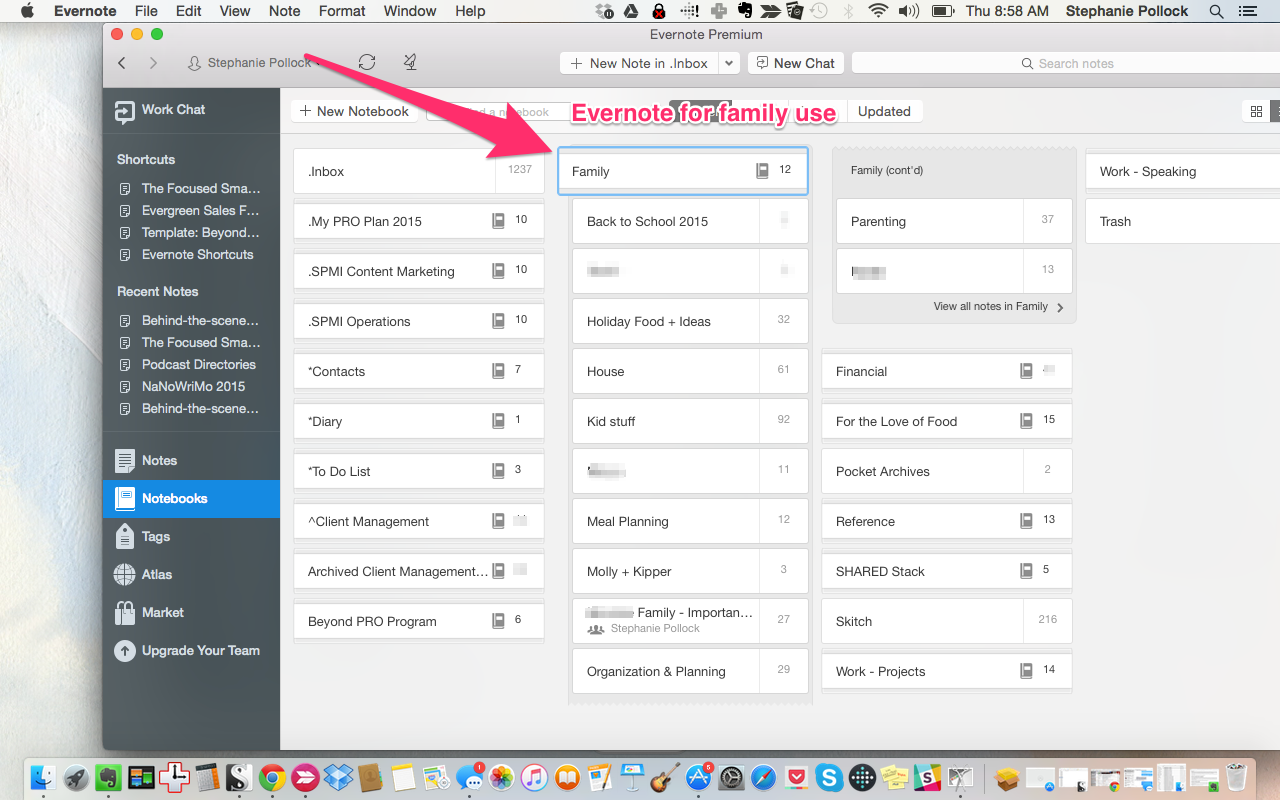Image resolution: width=1280 pixels, height=800 pixels.
Task: Open Launchpad from the Dock
Action: coord(75,777)
